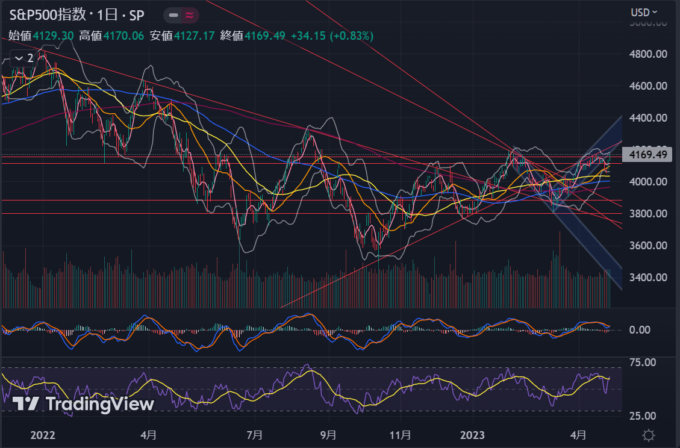
Task: Open the USD currency dropdown
Action: (x=643, y=12)
